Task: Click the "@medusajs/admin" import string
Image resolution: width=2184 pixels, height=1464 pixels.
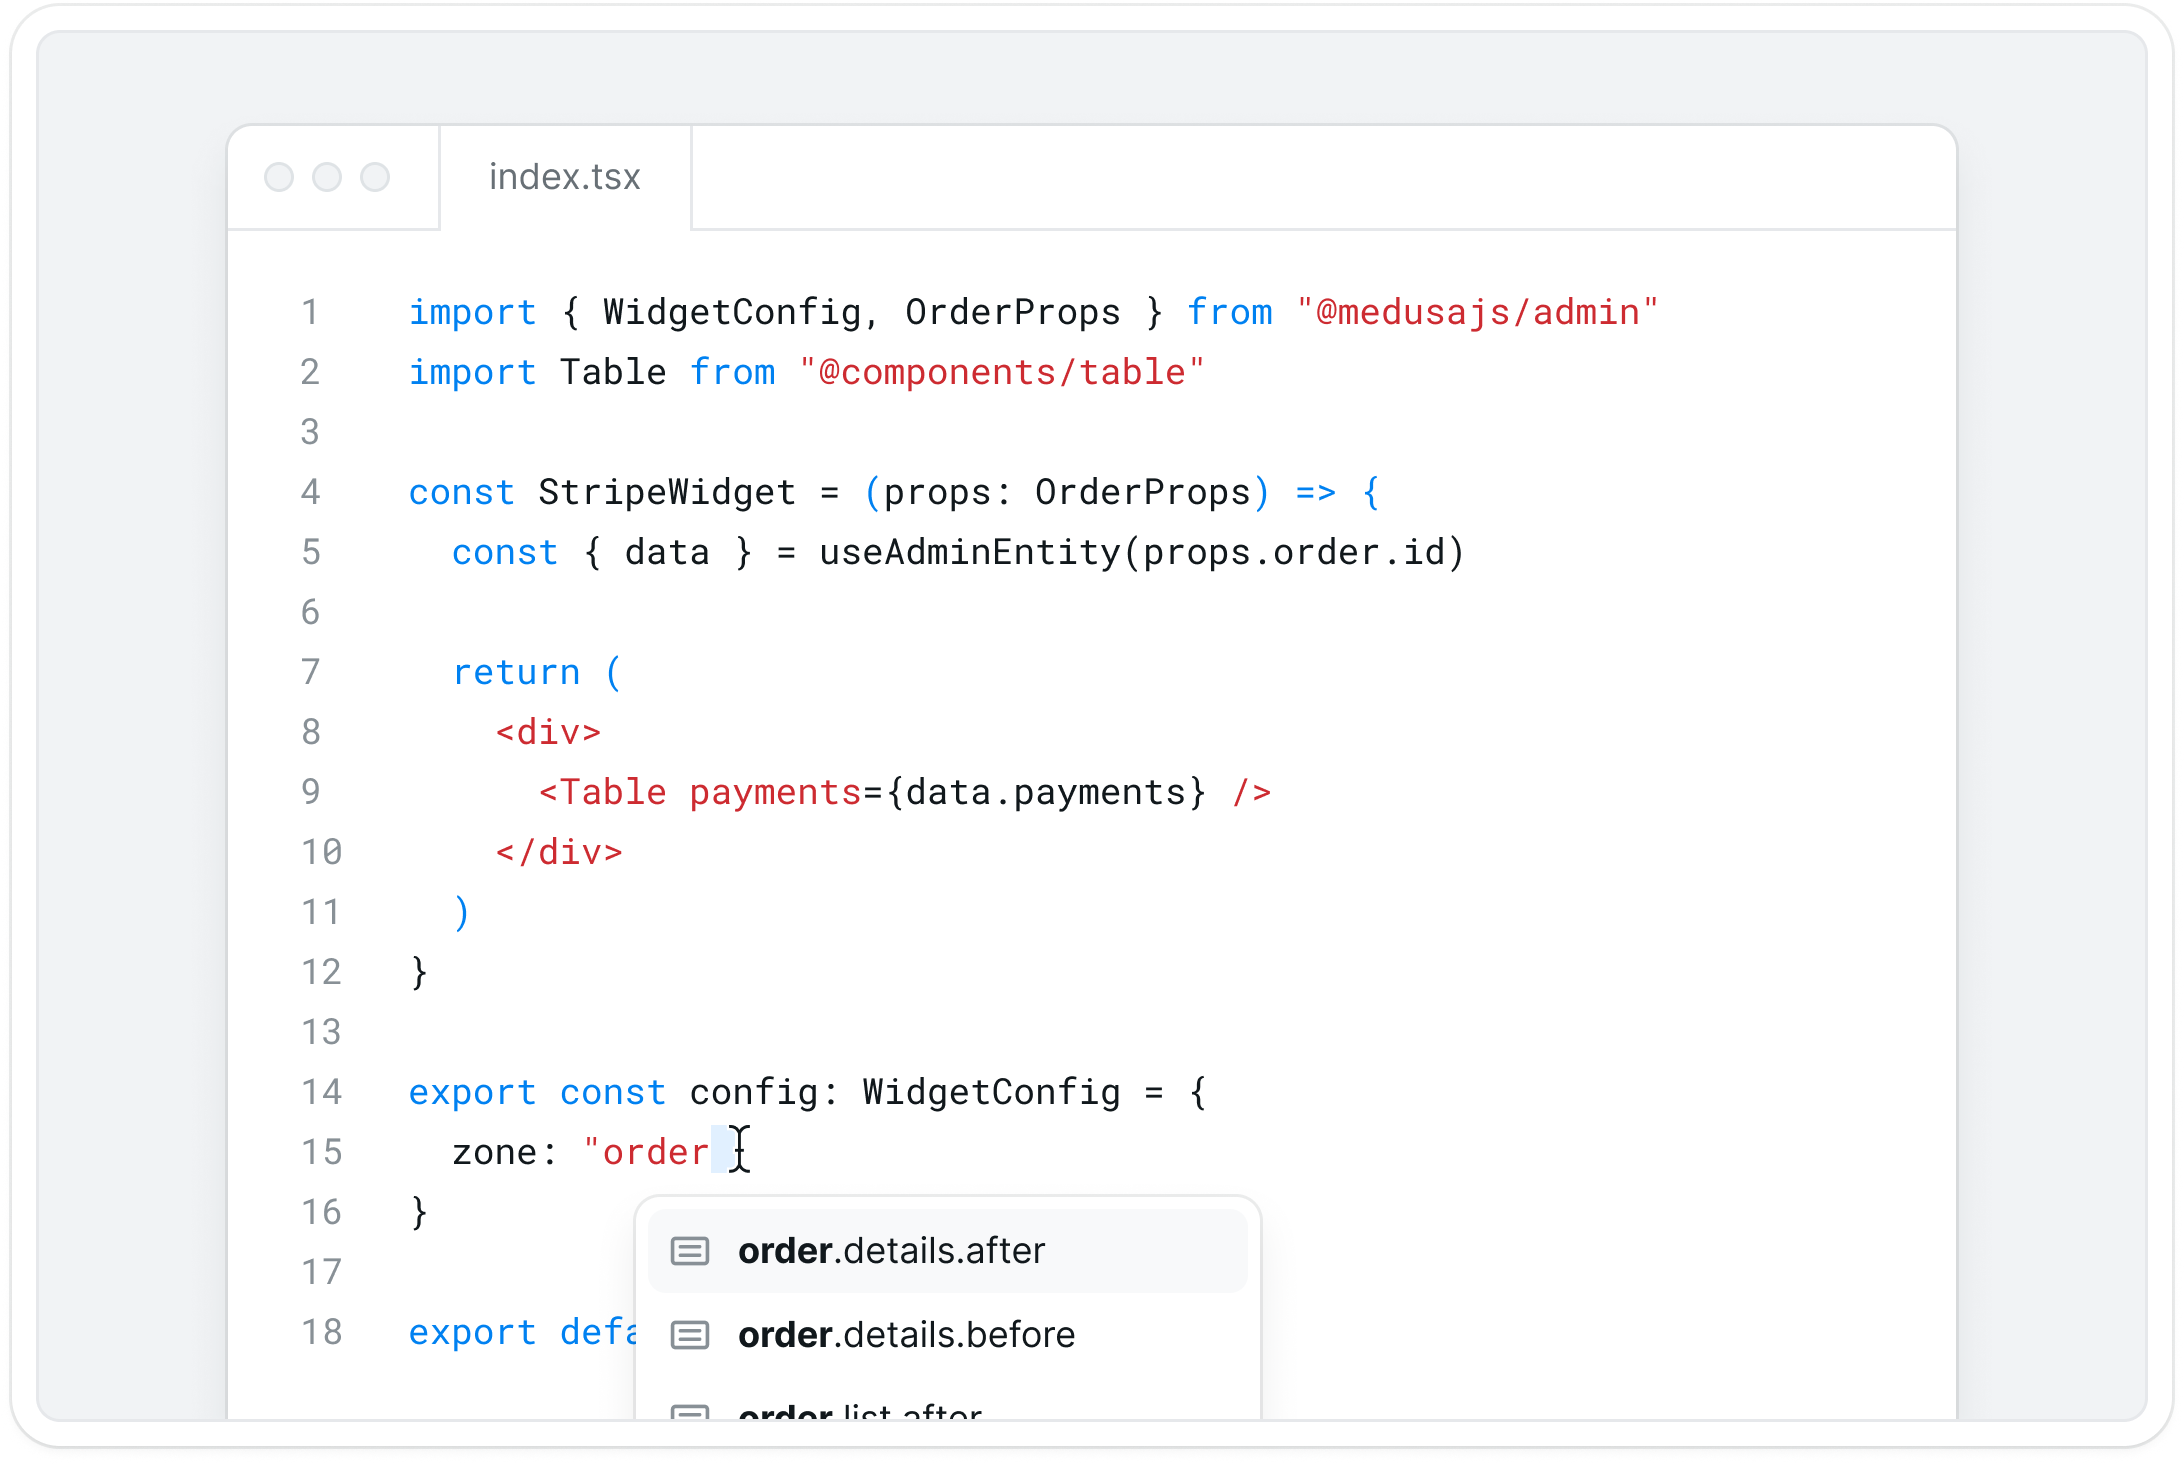Action: pos(1477,312)
